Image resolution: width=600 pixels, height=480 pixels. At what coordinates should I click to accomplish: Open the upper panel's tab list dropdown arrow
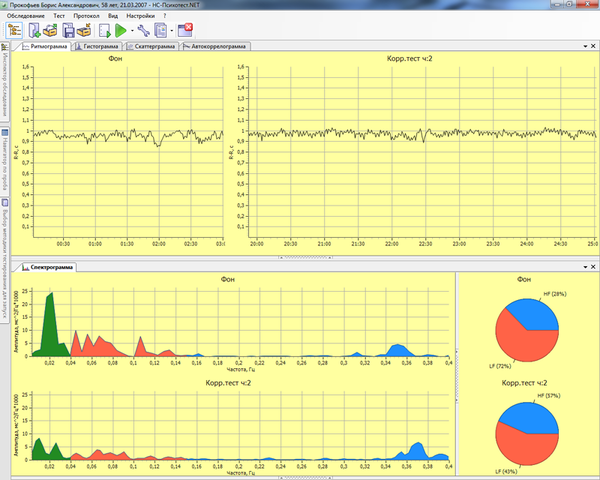[585, 46]
